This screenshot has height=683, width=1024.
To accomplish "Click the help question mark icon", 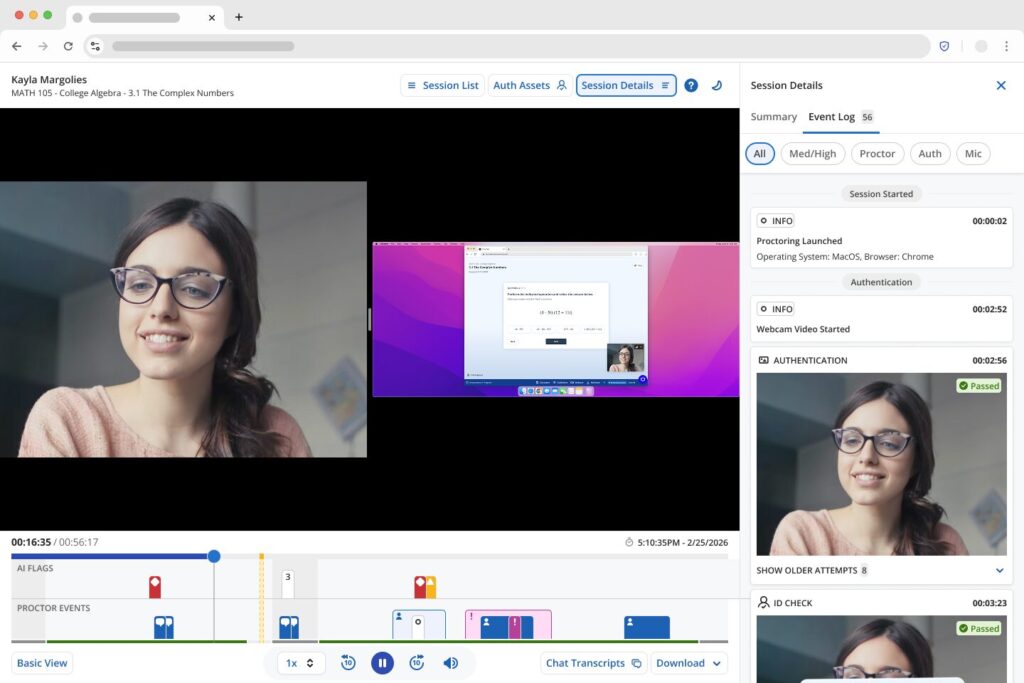I will [691, 86].
